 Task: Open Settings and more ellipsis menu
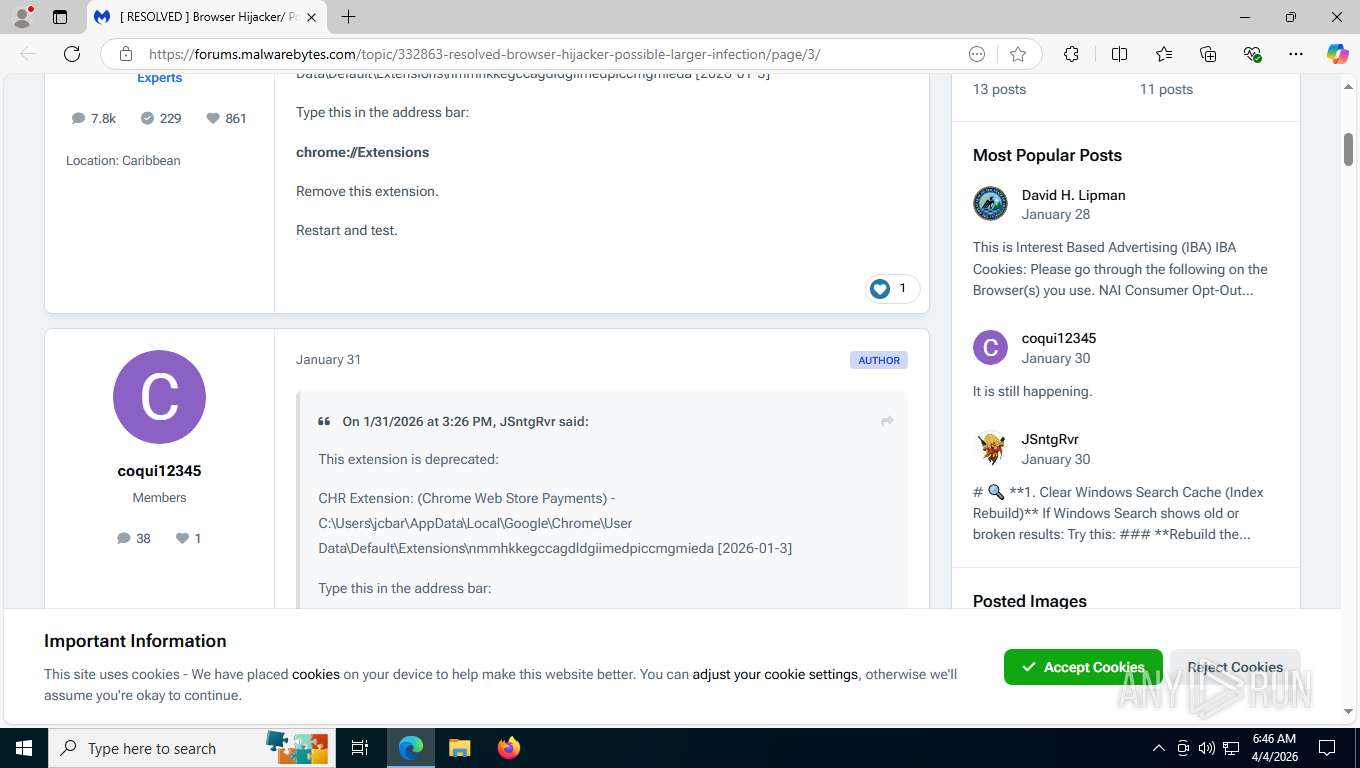(1296, 54)
